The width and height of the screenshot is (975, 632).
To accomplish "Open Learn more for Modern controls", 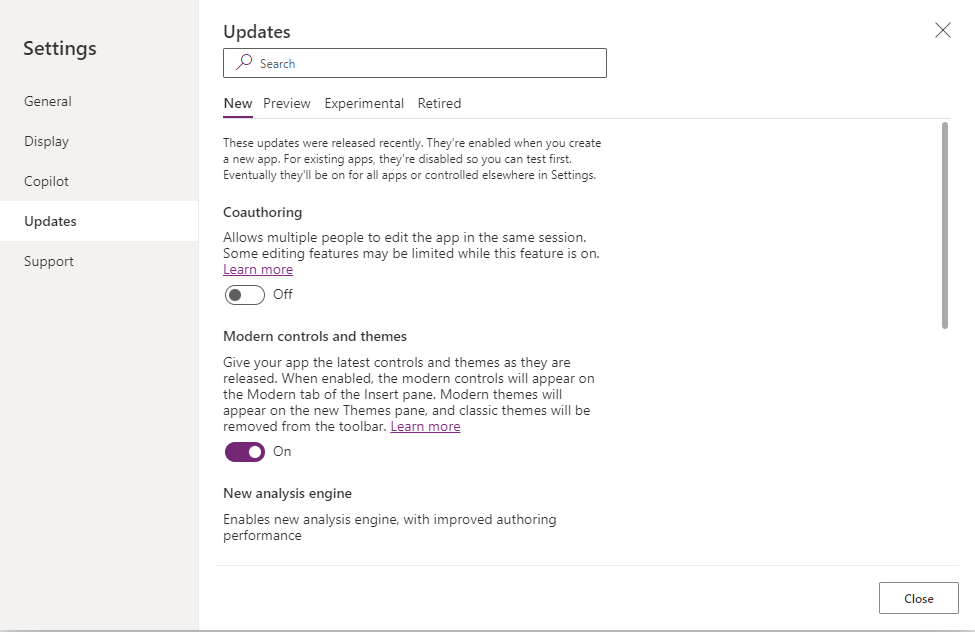I will click(x=425, y=426).
